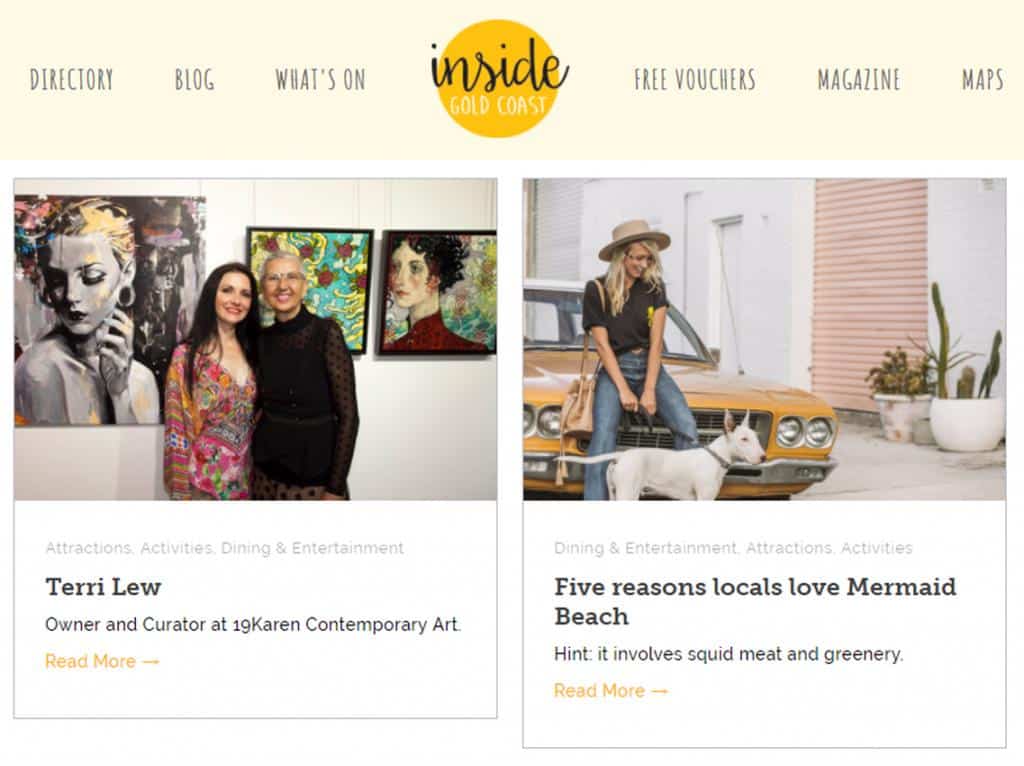
Task: Go to the Blog page
Action: tap(195, 80)
